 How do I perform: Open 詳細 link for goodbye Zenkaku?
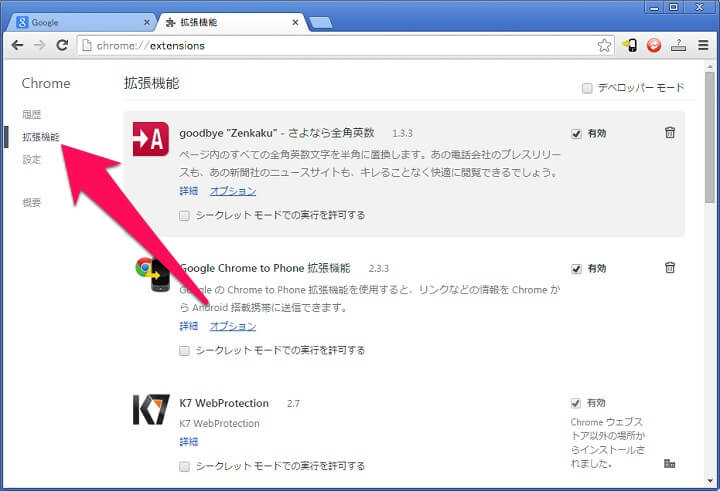pyautogui.click(x=189, y=191)
